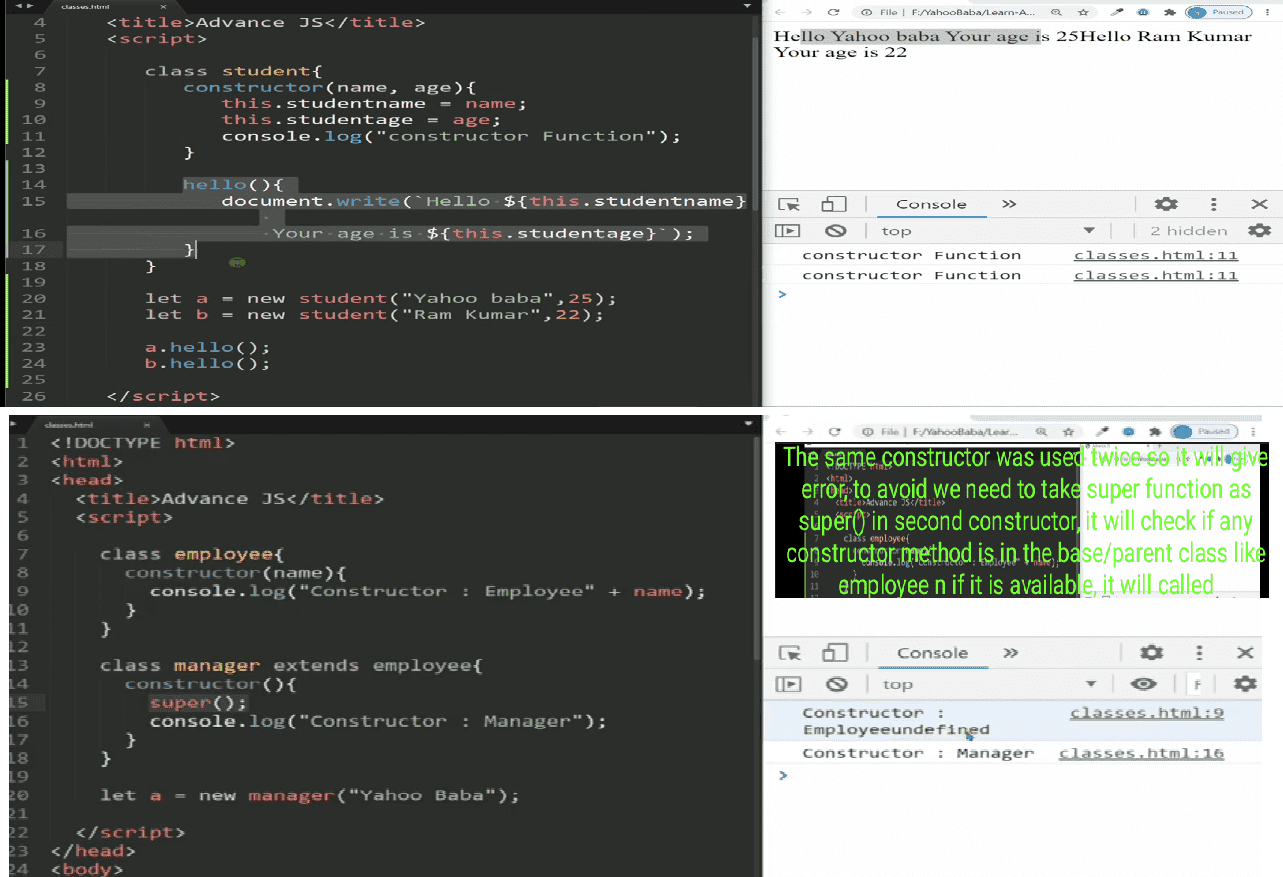Select the inspect element icon in lower DevTools

(790, 653)
